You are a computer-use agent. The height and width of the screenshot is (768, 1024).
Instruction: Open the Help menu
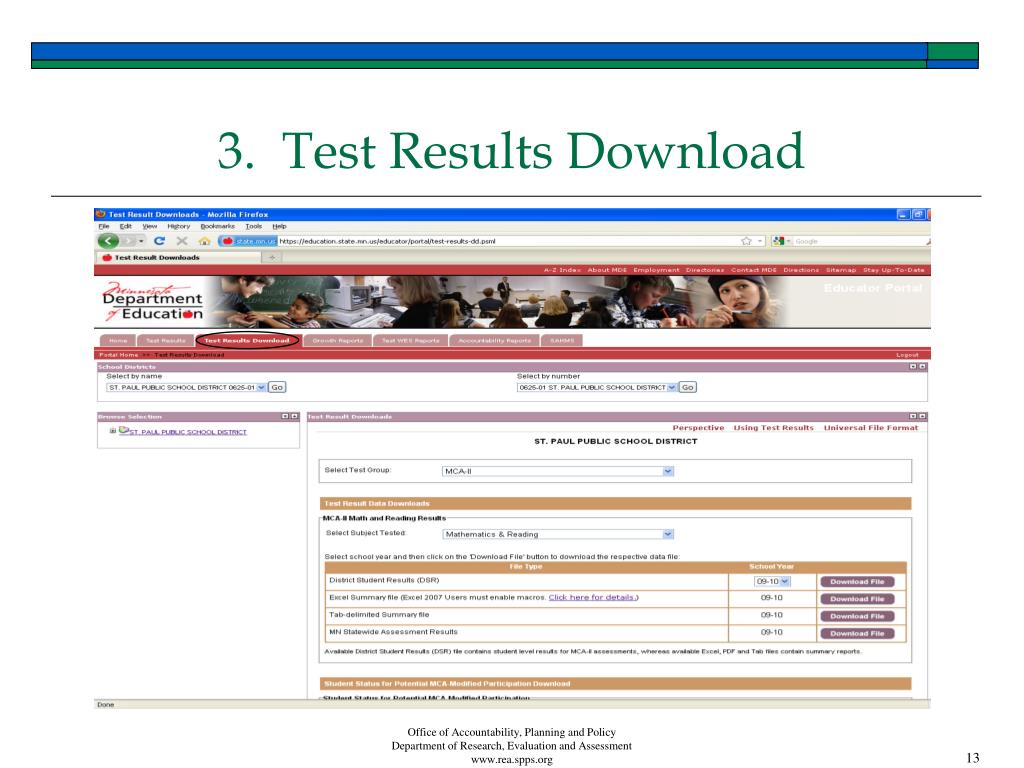tap(279, 227)
